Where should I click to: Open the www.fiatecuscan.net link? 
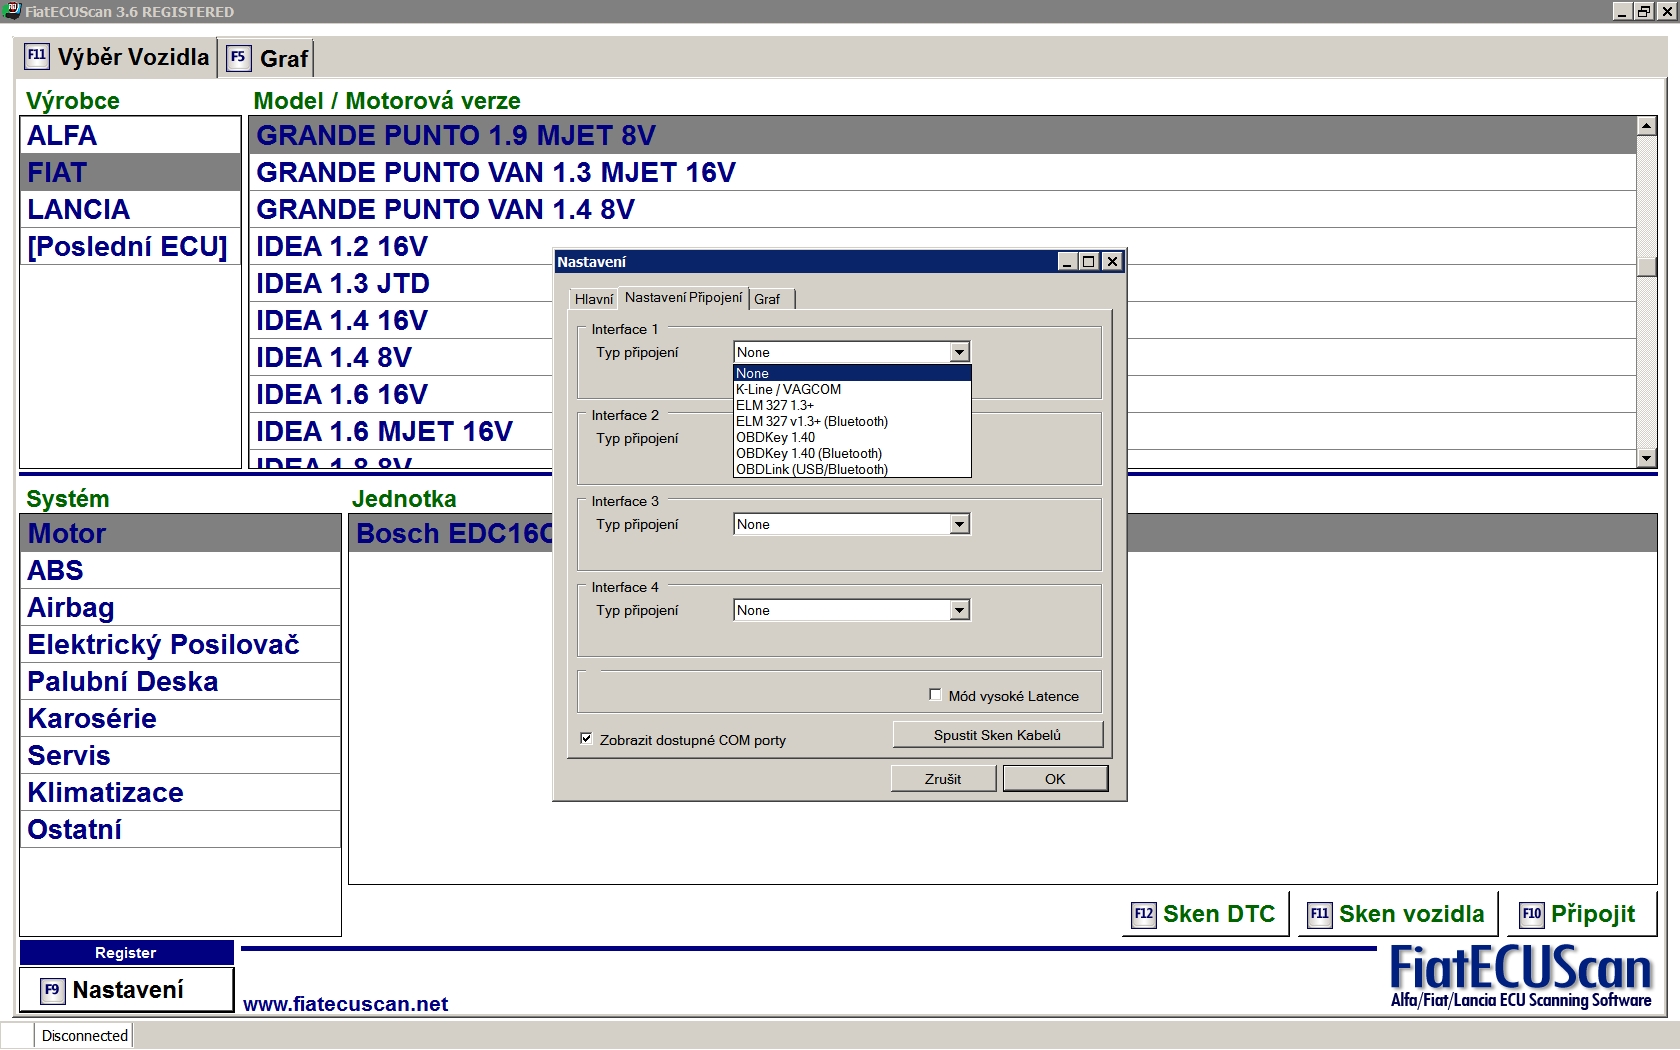(x=345, y=1004)
